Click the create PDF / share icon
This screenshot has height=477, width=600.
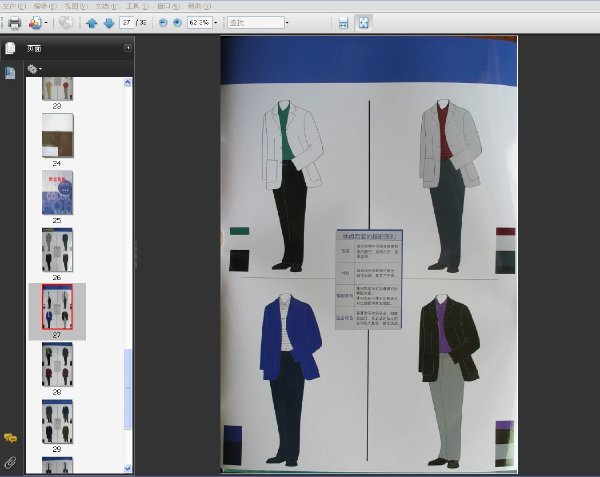[x=35, y=23]
